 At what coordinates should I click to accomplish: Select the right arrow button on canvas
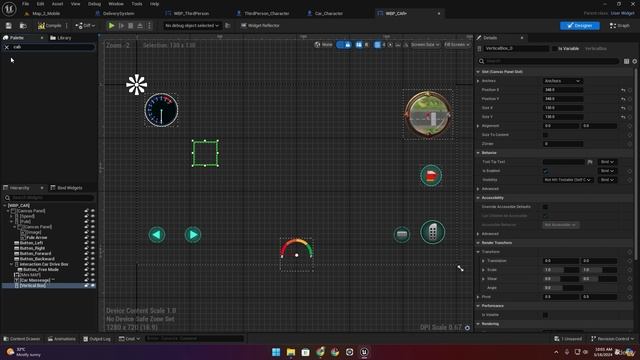click(x=193, y=235)
